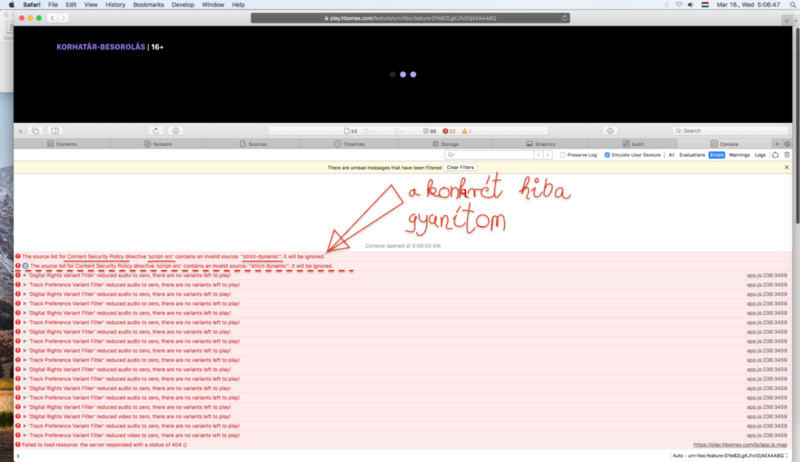Image resolution: width=800 pixels, height=462 pixels.
Task: Go forward with Safari's forward arrow
Action: coord(63,18)
